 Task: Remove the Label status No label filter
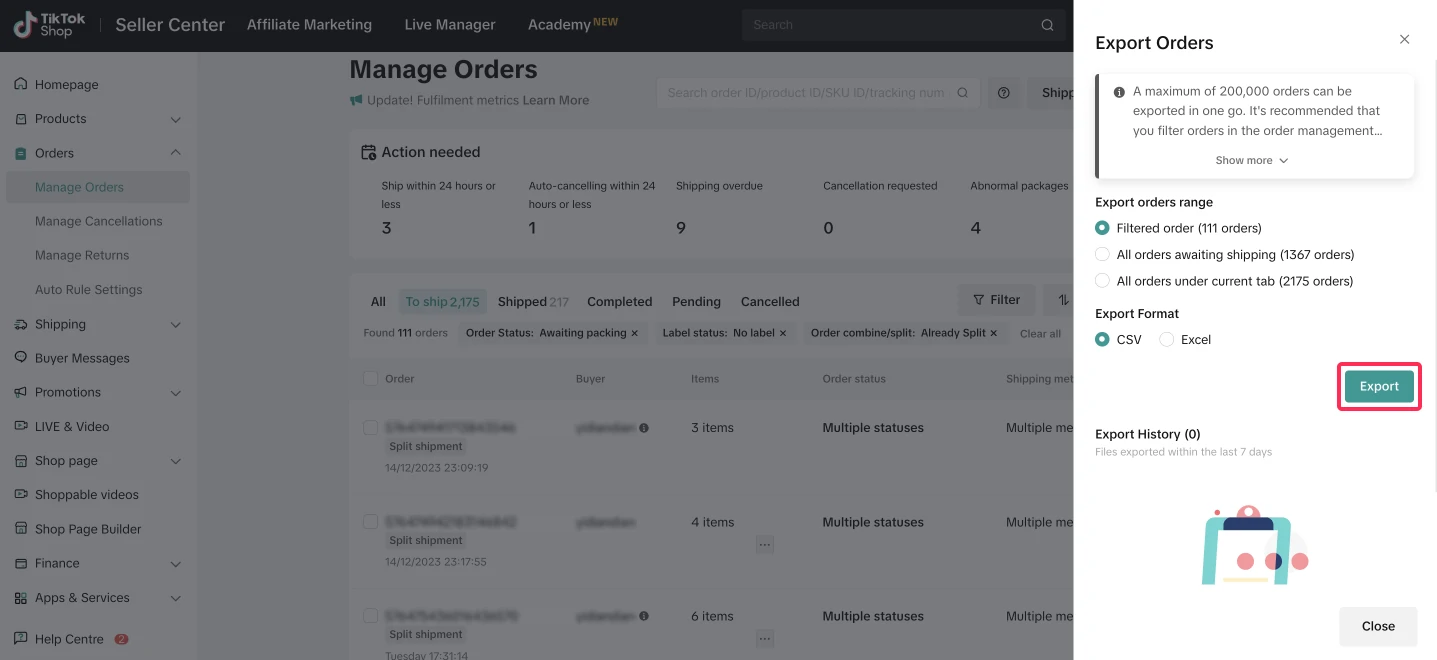(782, 333)
